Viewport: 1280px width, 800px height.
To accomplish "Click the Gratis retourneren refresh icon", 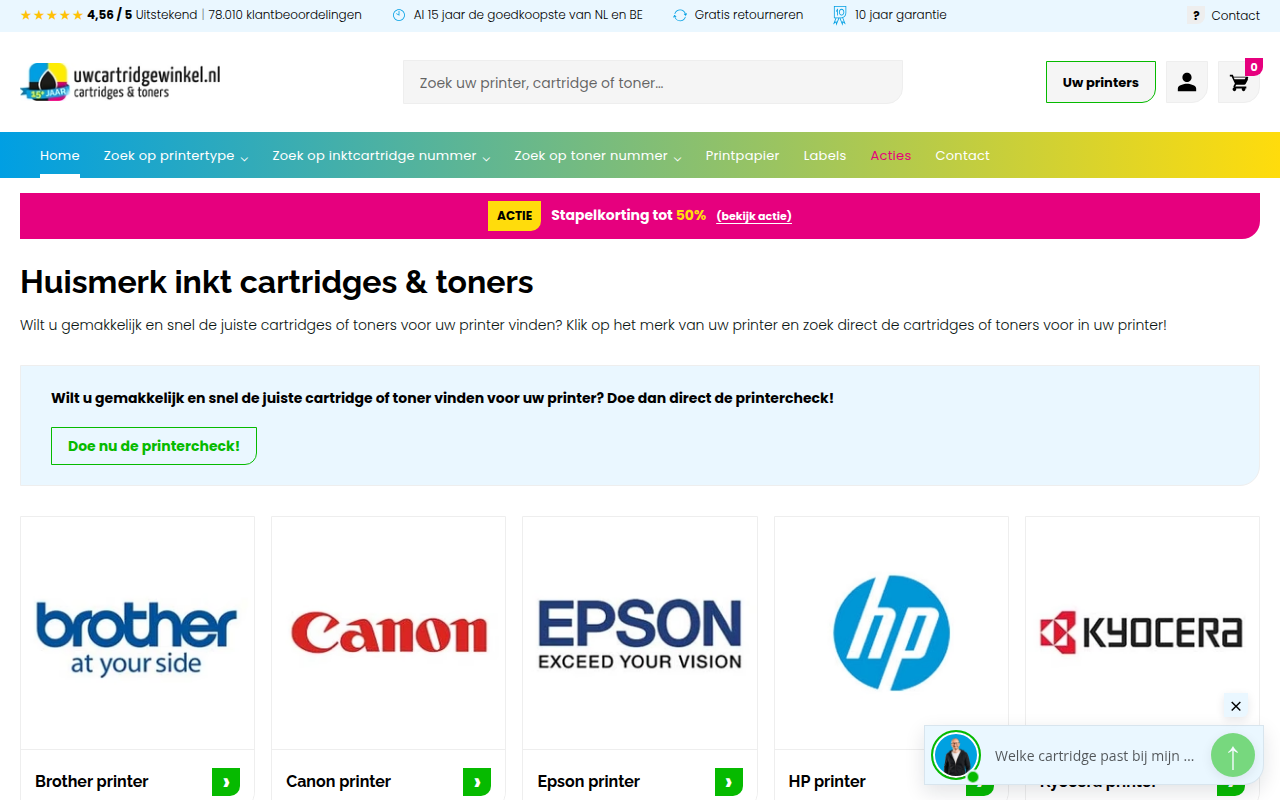I will pyautogui.click(x=680, y=15).
